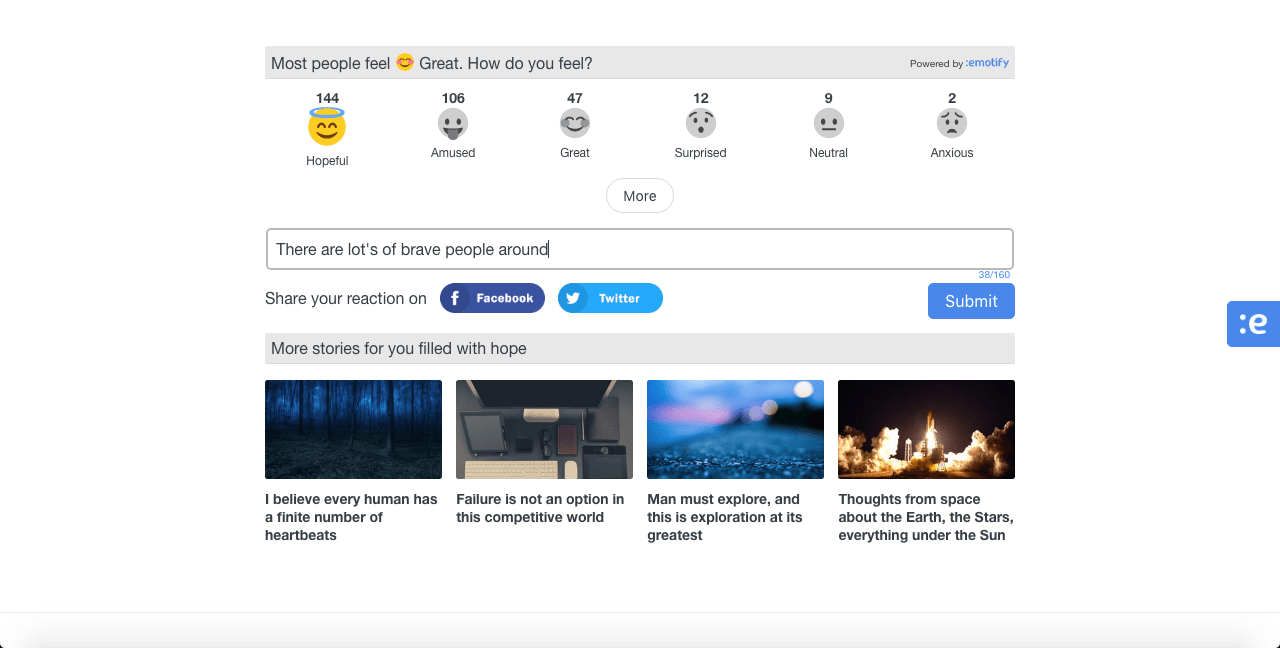Open the emotify side tab widget
1280x648 pixels.
coord(1253,323)
